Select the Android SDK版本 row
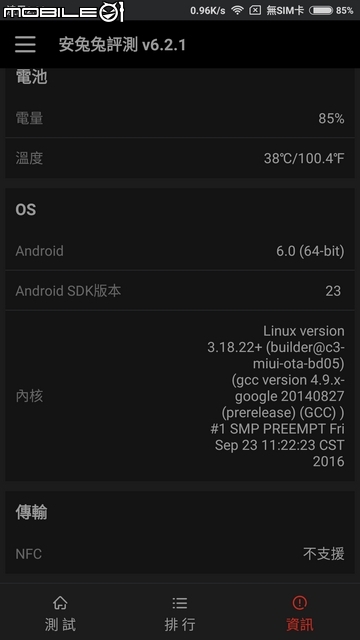Viewport: 360px width, 640px height. coord(180,291)
